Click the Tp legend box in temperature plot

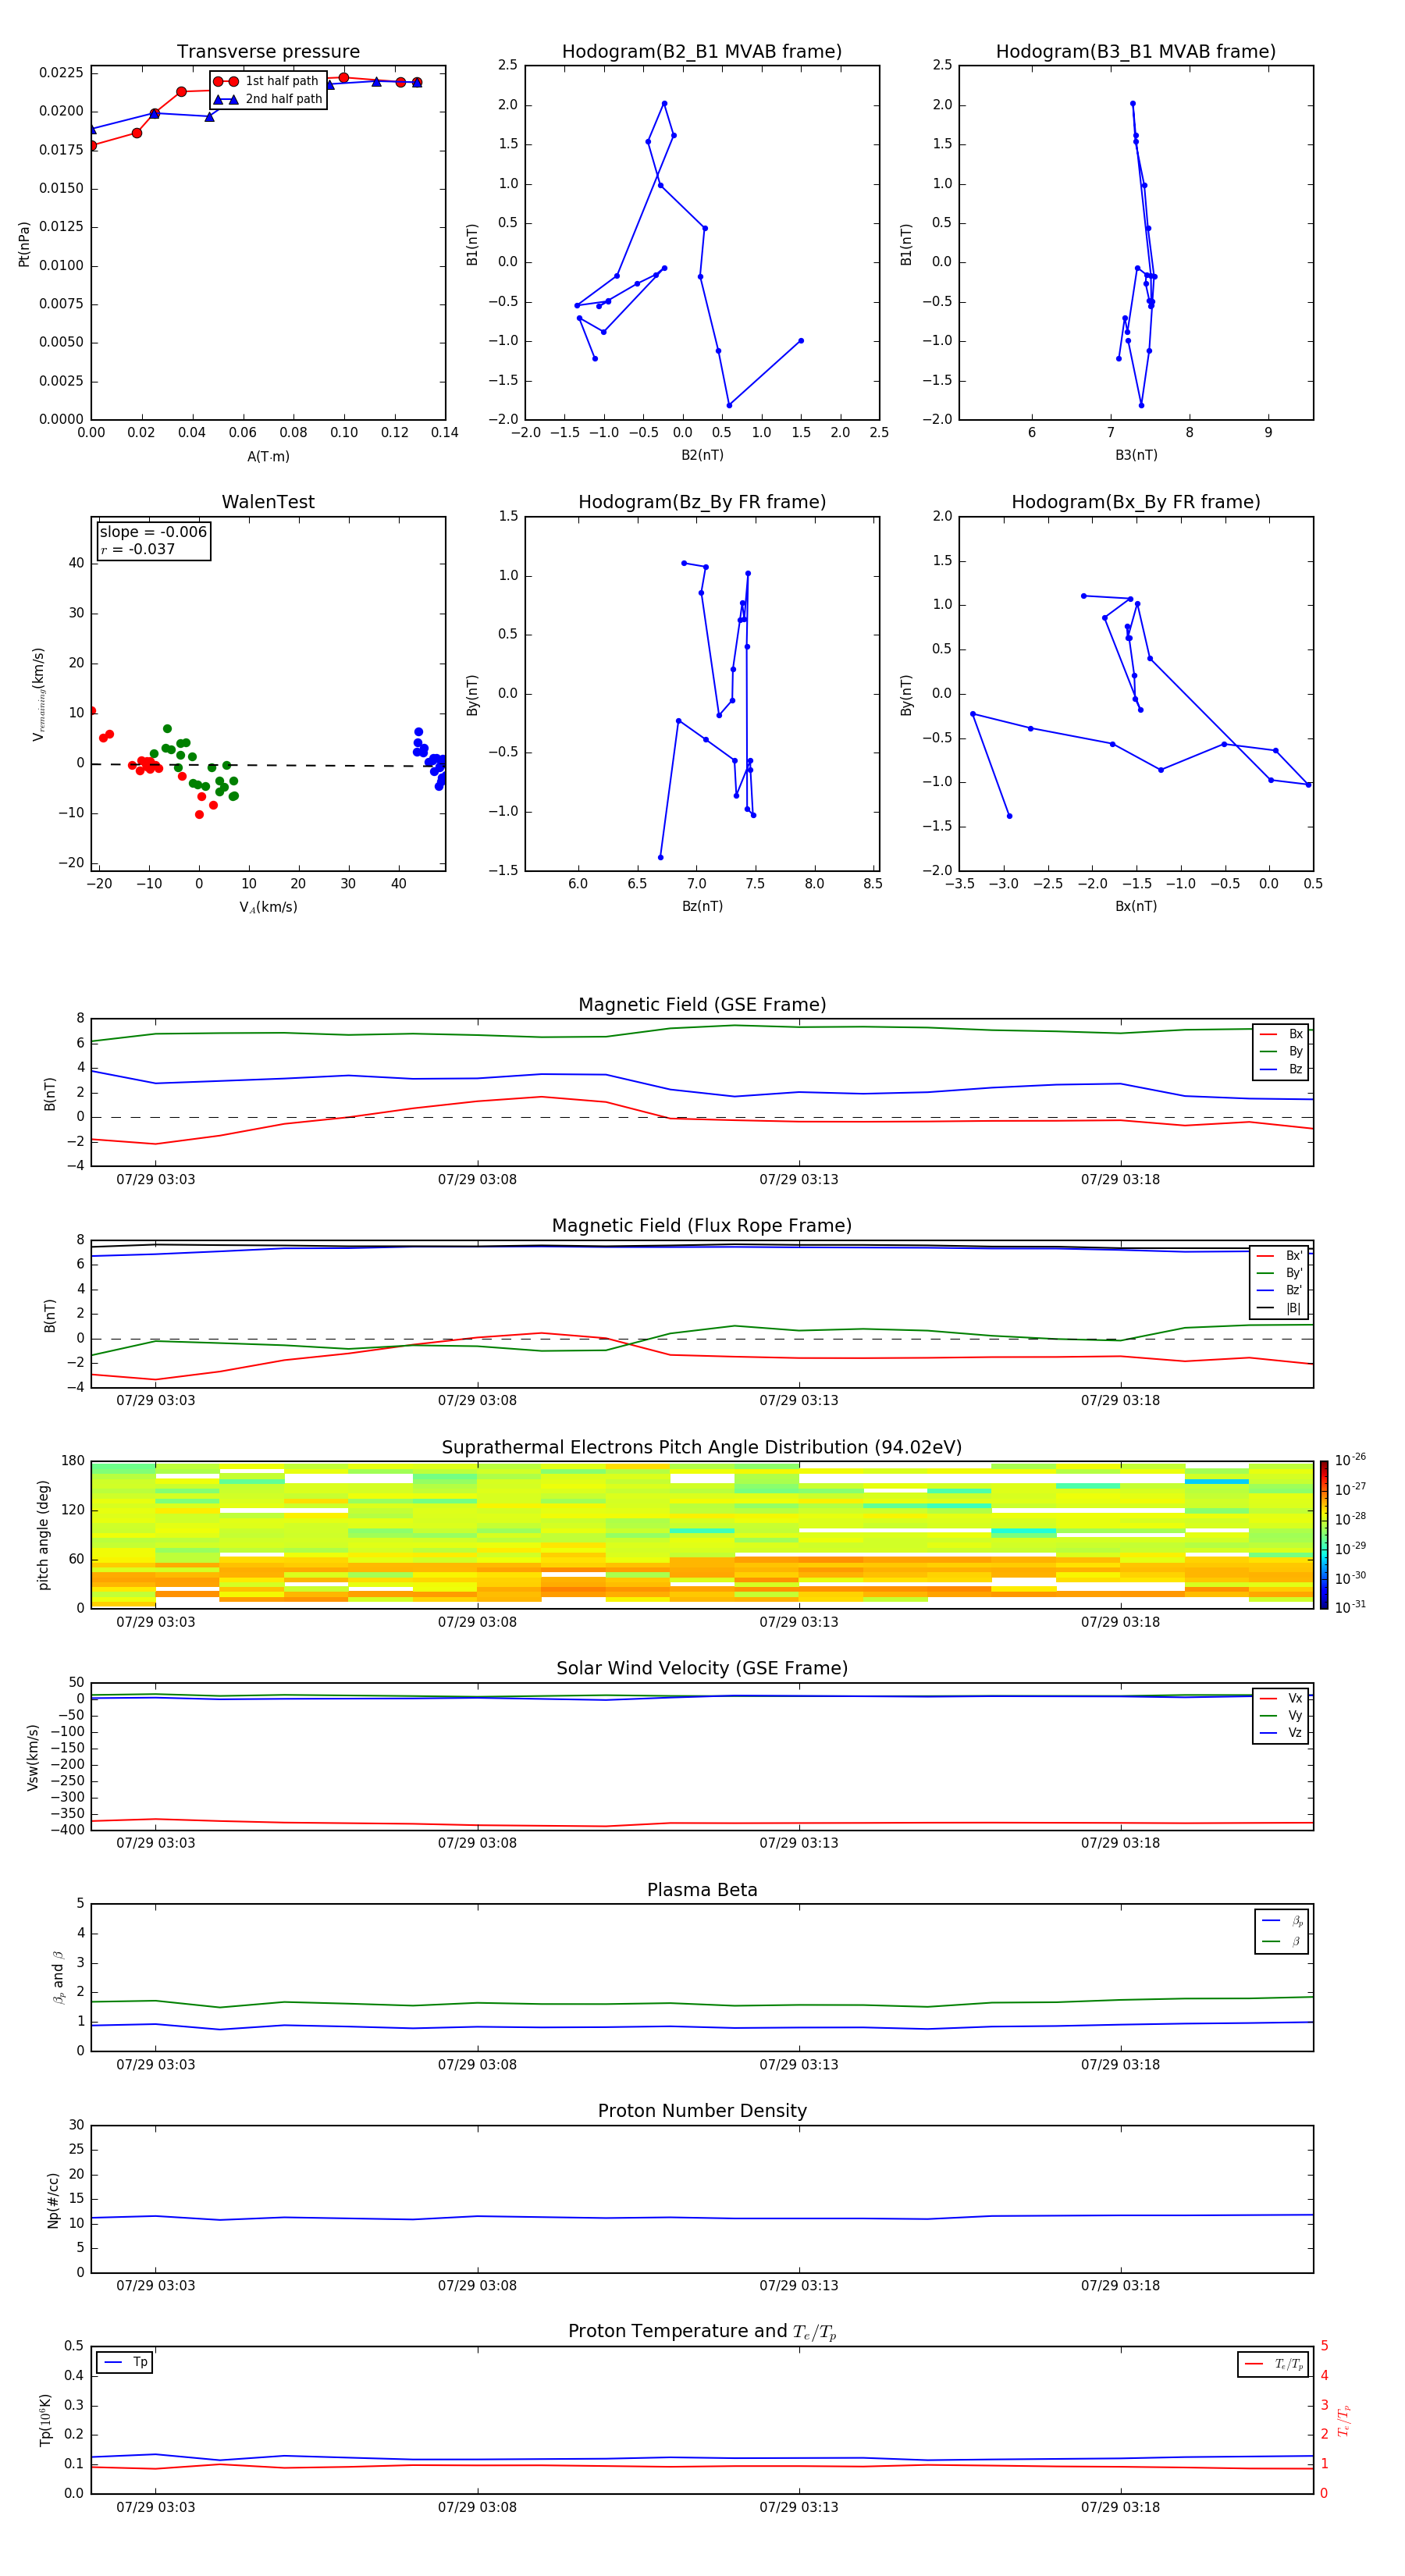125,2362
